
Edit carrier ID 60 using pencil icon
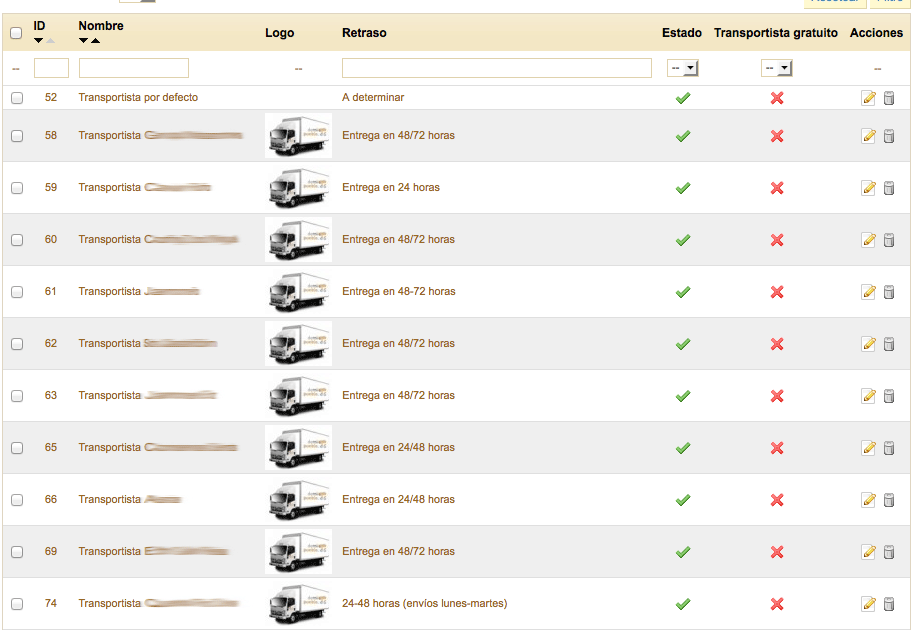[868, 240]
